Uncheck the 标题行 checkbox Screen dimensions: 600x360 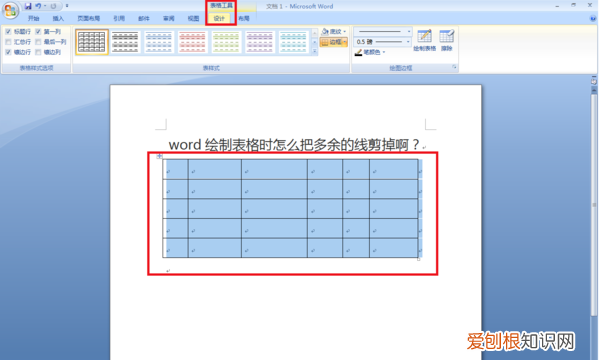[x=8, y=31]
